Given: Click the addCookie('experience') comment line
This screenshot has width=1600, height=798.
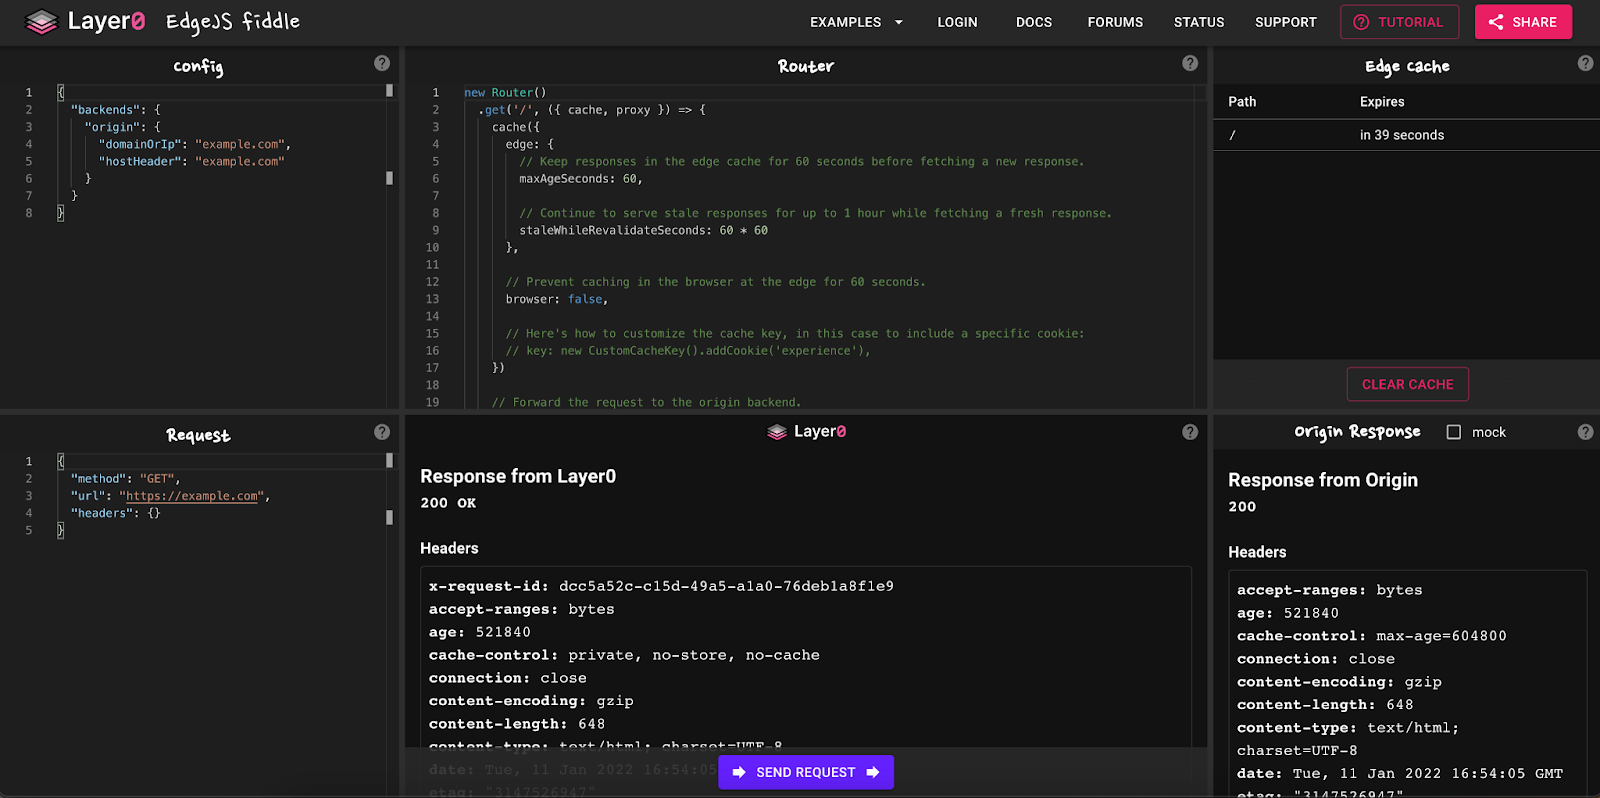Looking at the screenshot, I should tap(688, 351).
